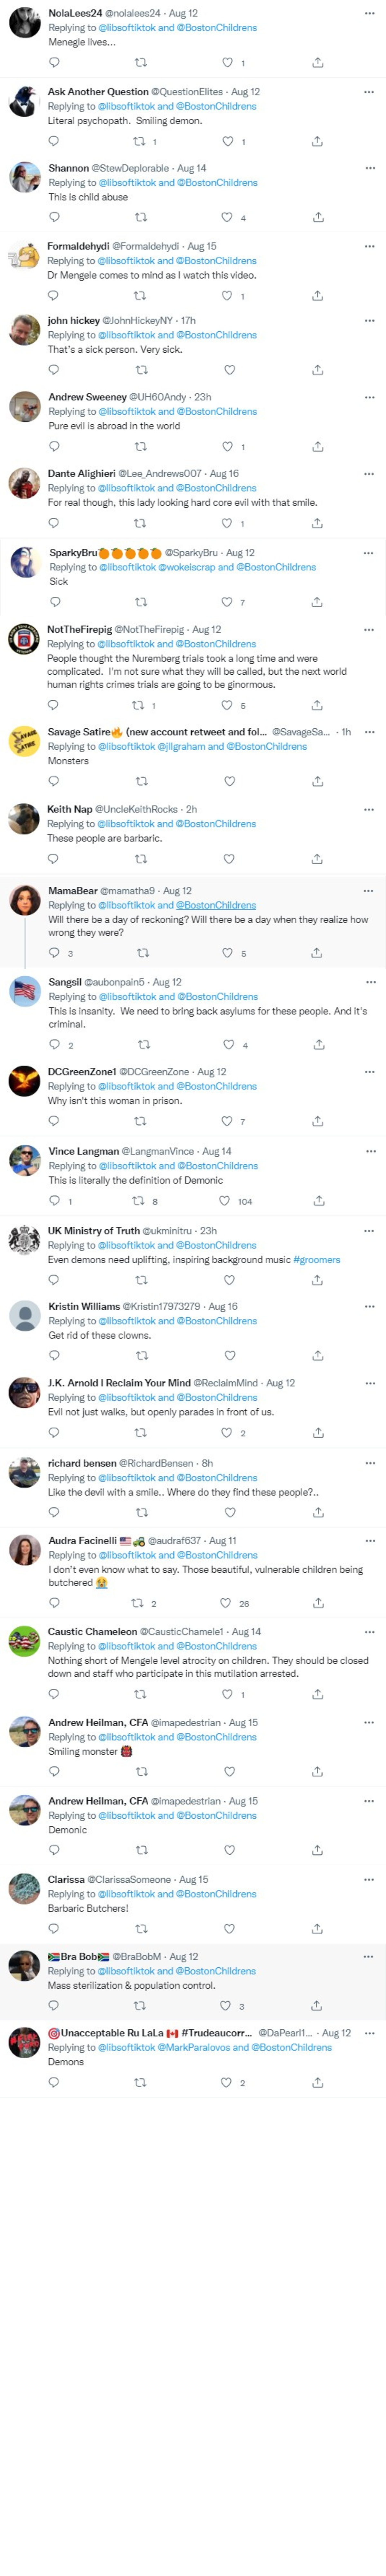Retweet Audra Facinelli's tweet

pyautogui.click(x=139, y=1603)
